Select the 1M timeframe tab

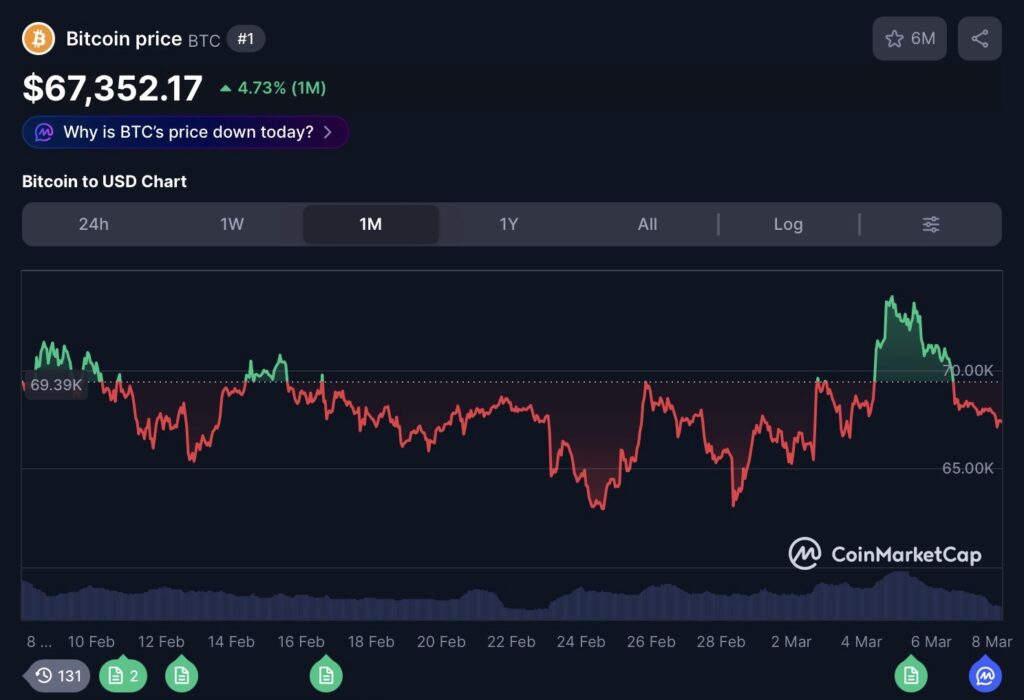click(371, 224)
